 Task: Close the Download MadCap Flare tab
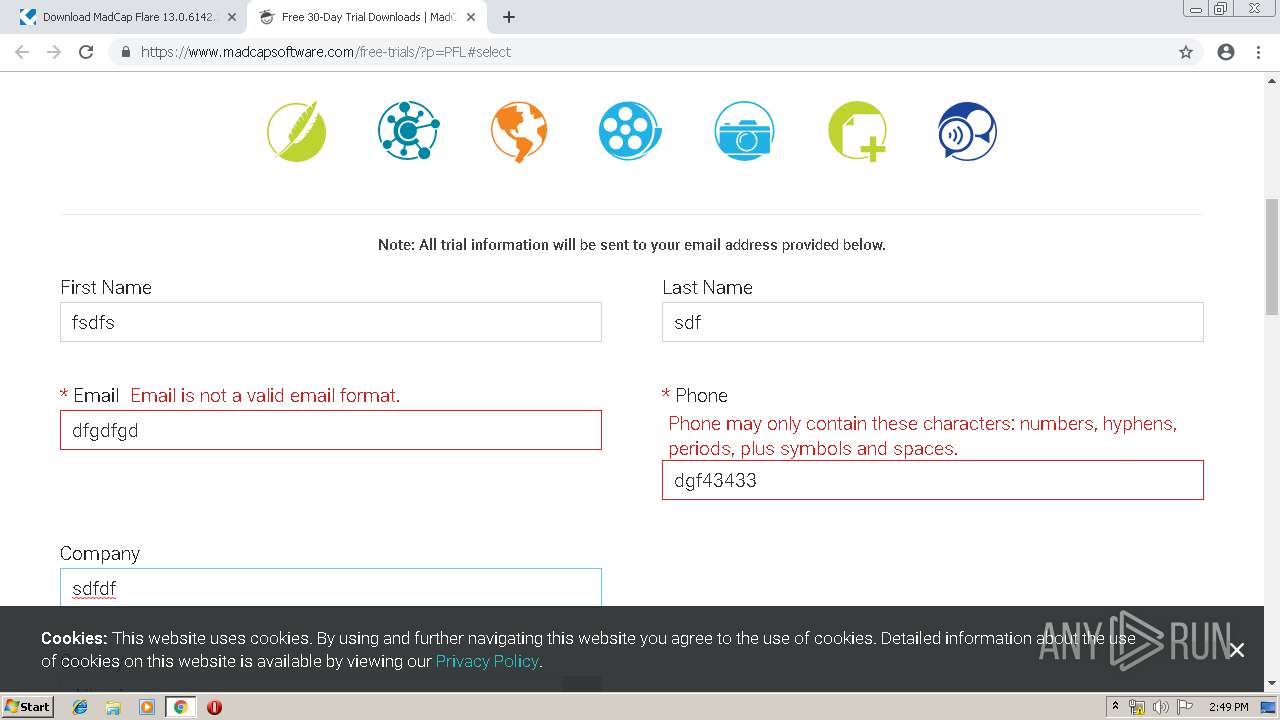coord(232,17)
